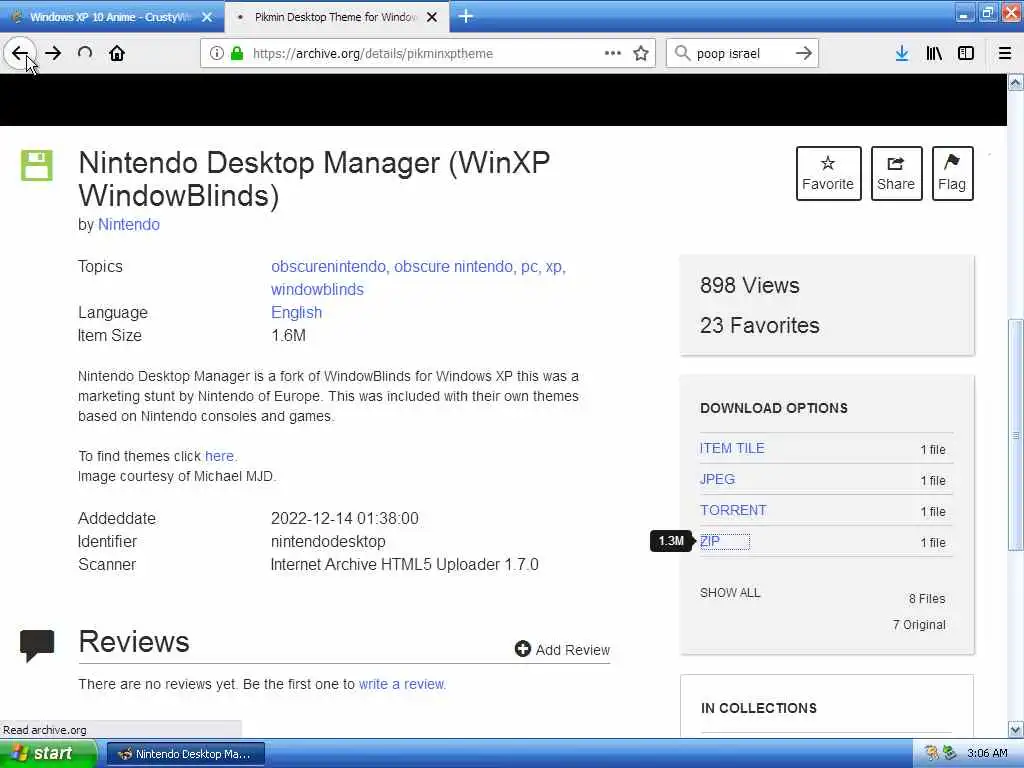1024x768 pixels.
Task: Go forward with the forward arrow
Action: tap(54, 54)
